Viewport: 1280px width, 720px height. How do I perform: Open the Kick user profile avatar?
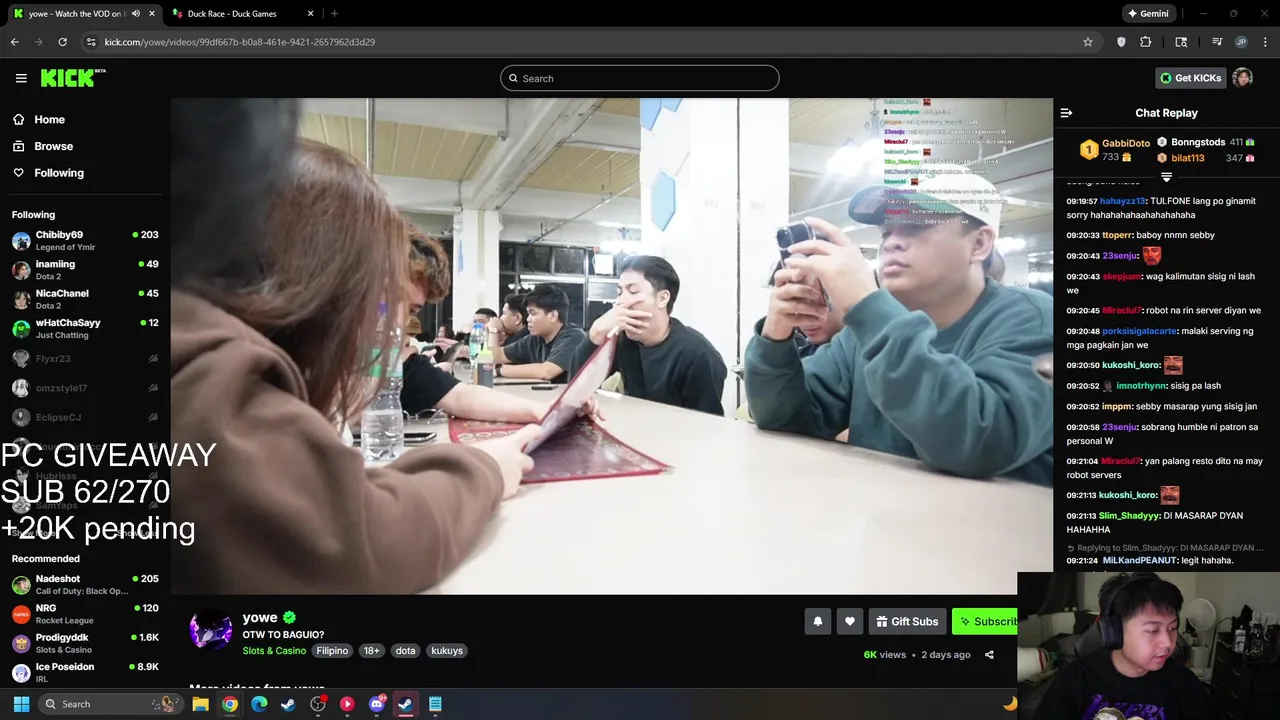(1242, 78)
